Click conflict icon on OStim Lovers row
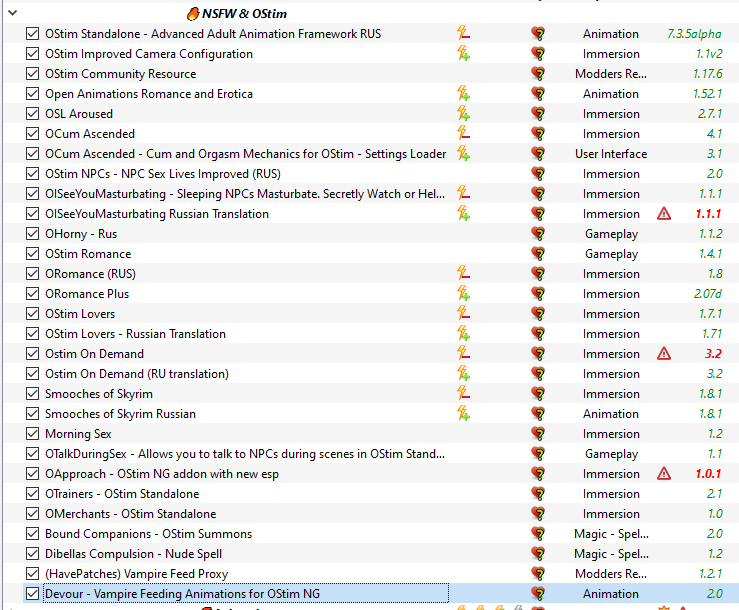This screenshot has height=610, width=739. 463,313
